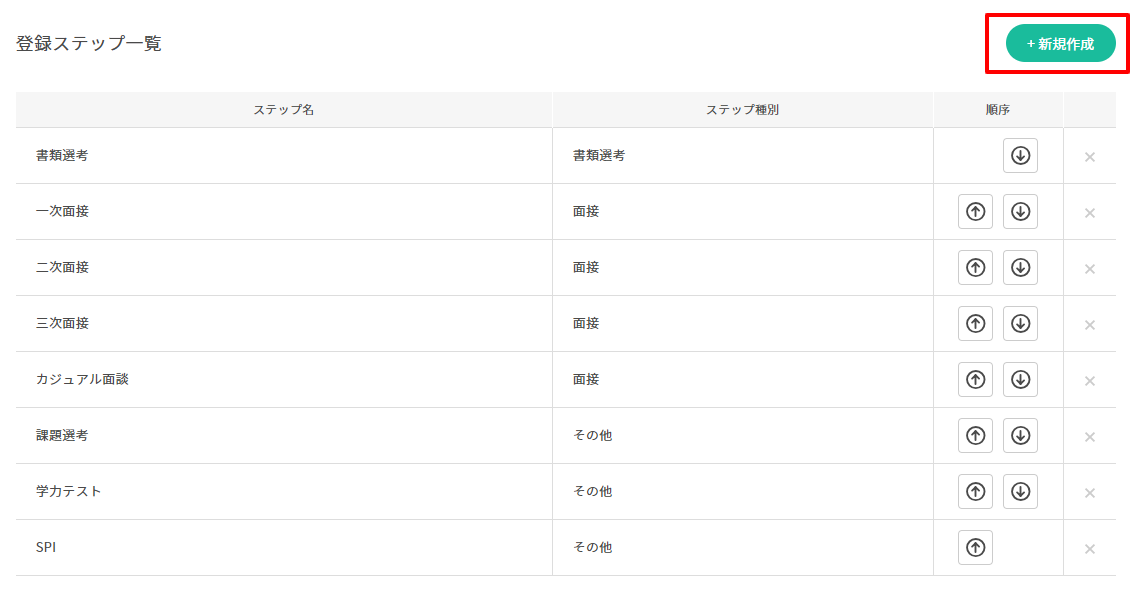Move 二次面接 step up
Viewport: 1132px width, 596px height.
pos(975,268)
